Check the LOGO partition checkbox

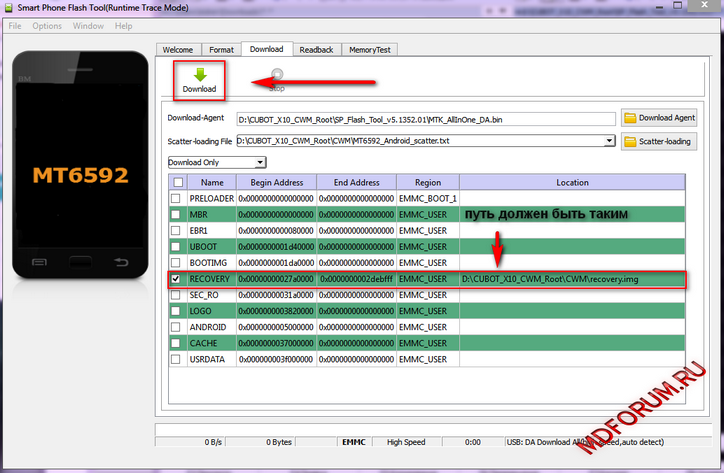175,311
